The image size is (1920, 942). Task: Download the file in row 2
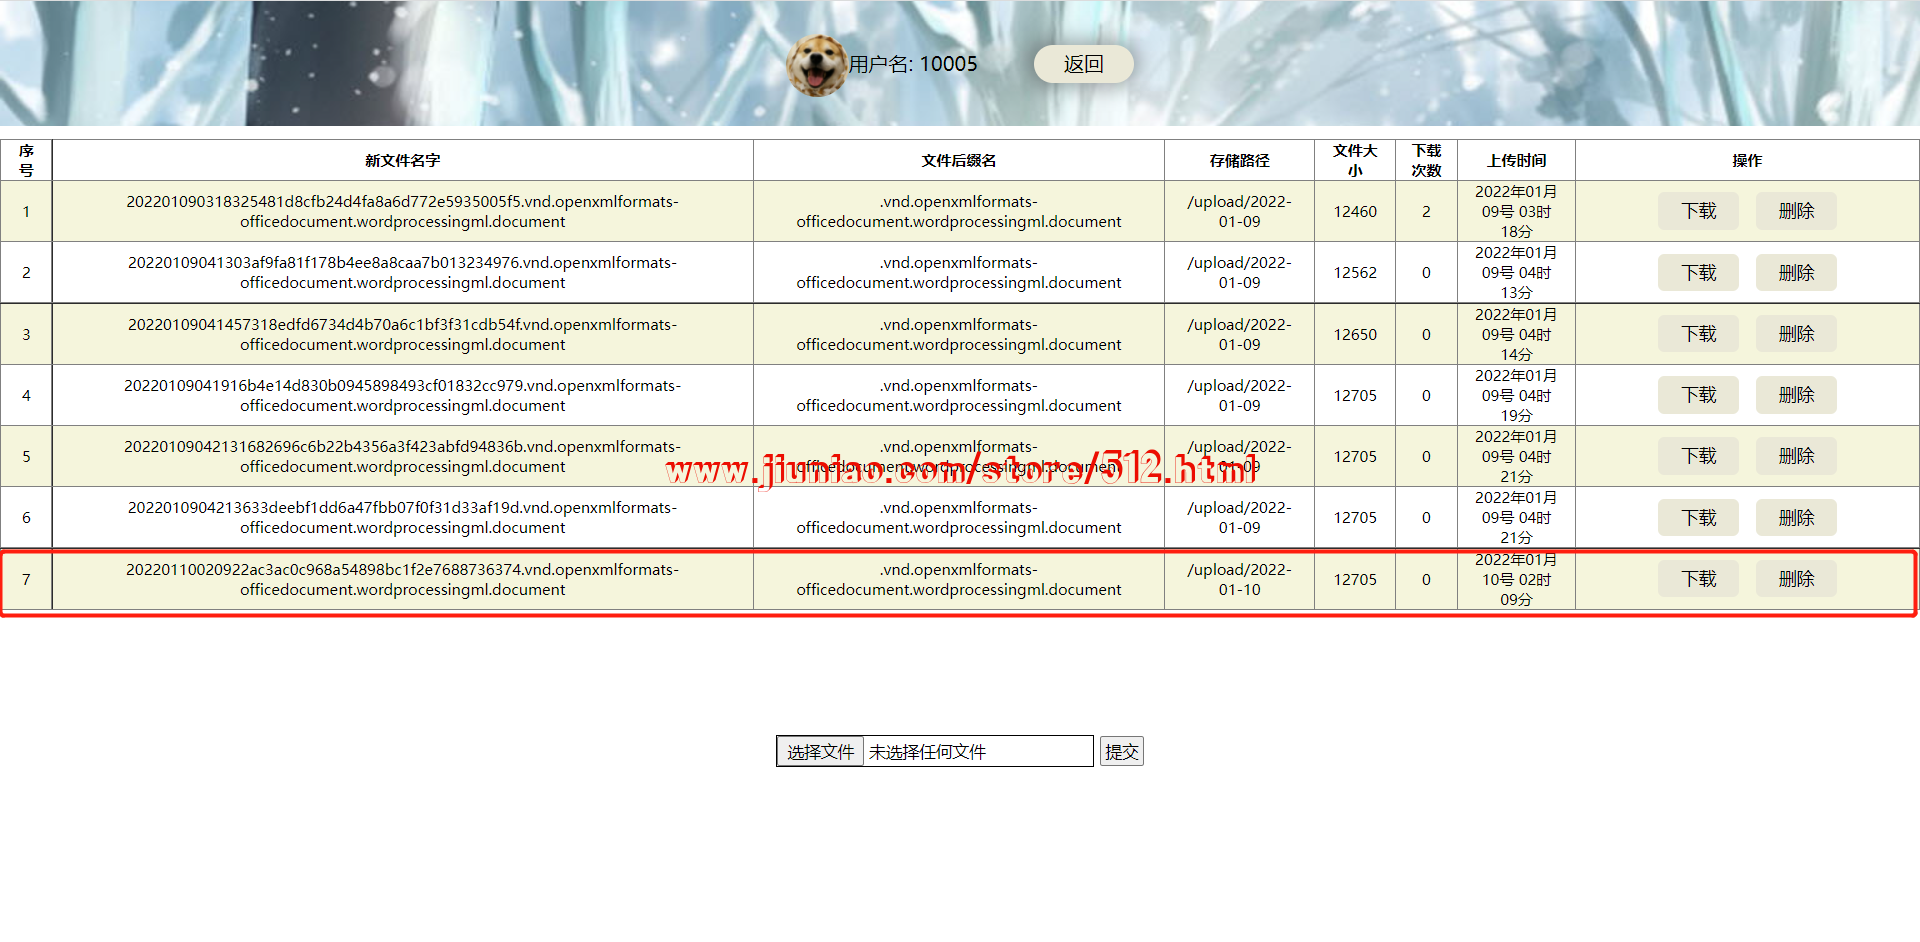(1697, 273)
